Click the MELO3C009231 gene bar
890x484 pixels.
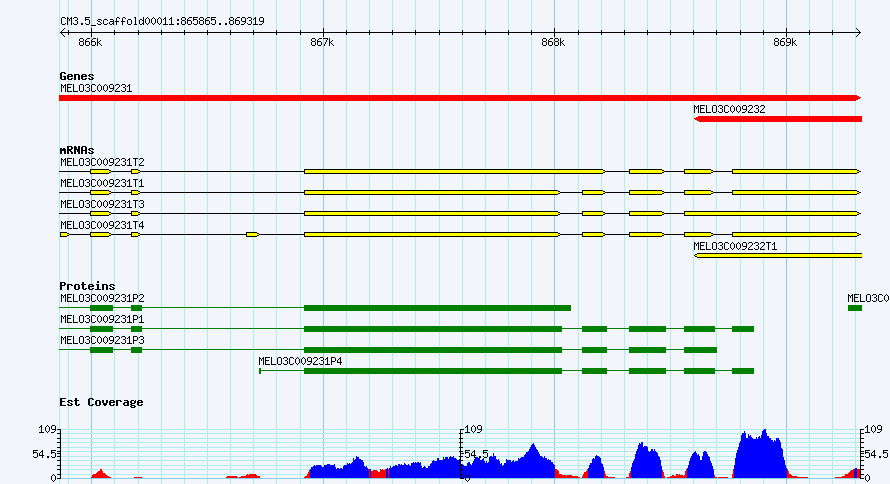pos(460,98)
